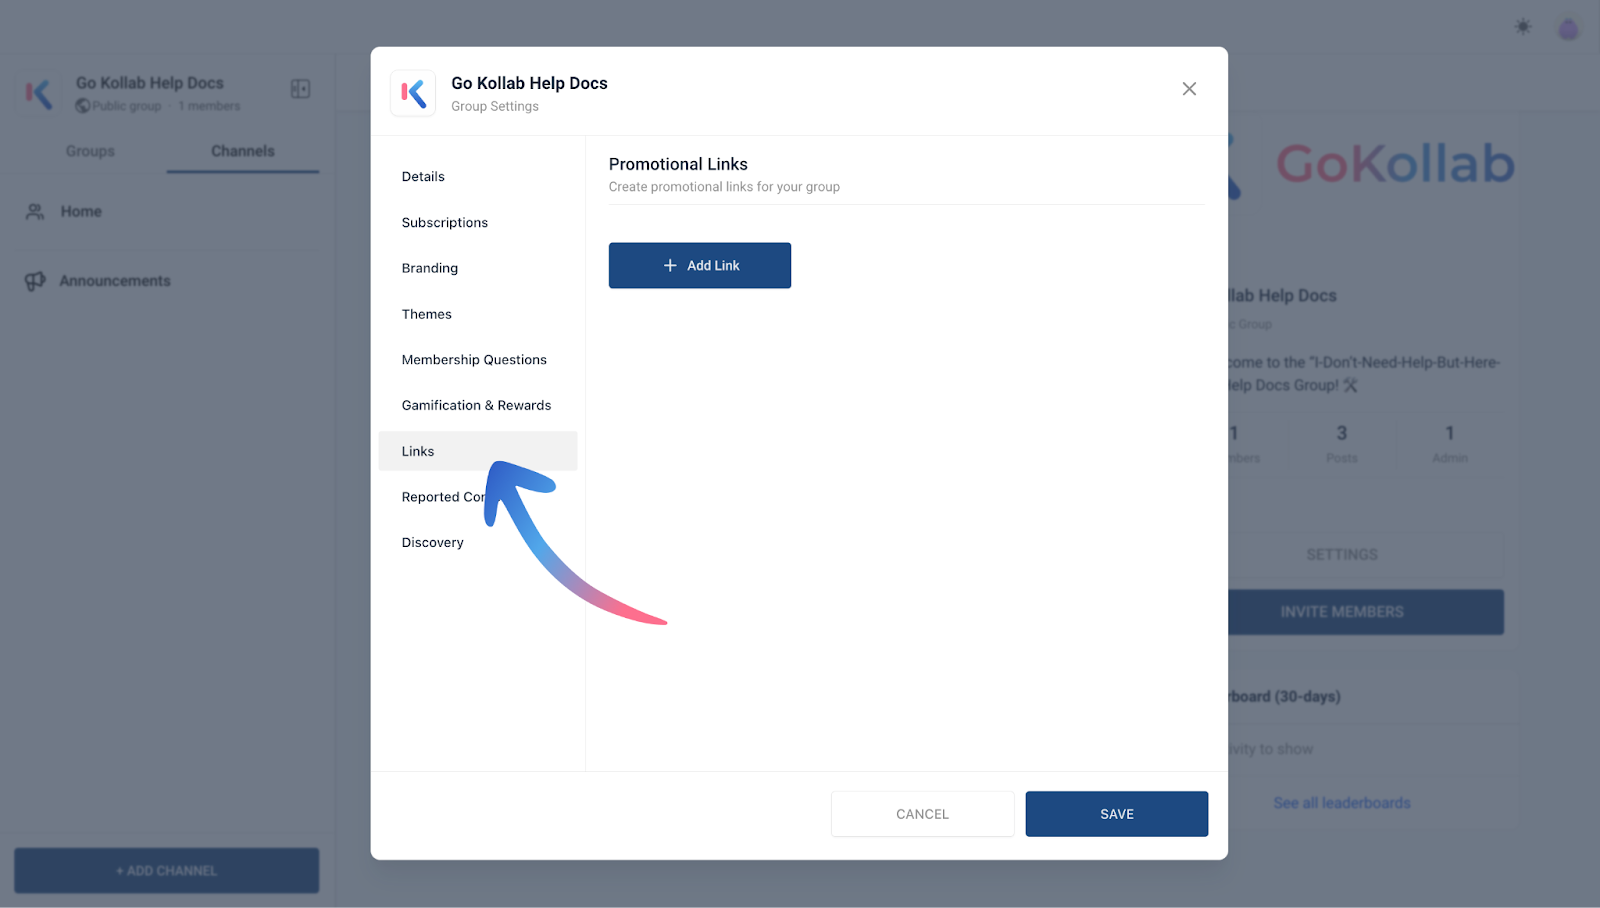Image resolution: width=1600 pixels, height=908 pixels.
Task: Click the Go Kollab logo in dialog header
Action: coord(413,94)
